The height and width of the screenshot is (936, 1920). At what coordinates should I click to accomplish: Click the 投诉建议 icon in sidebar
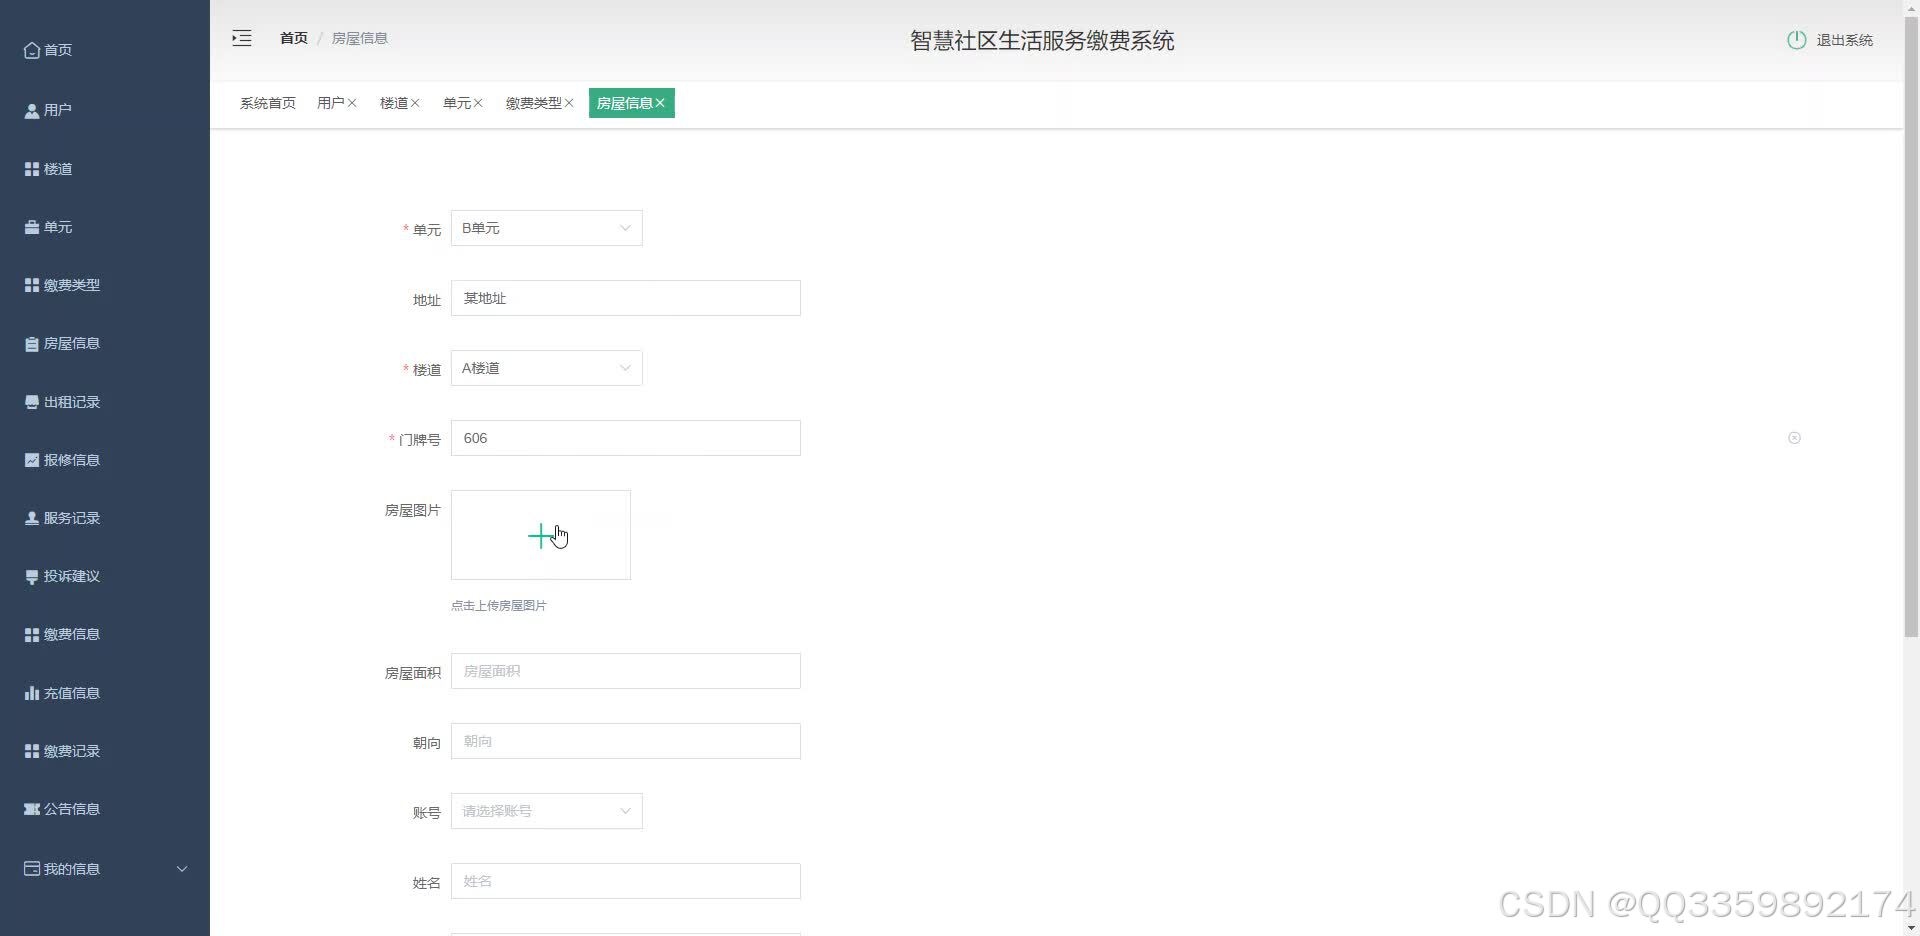32,576
